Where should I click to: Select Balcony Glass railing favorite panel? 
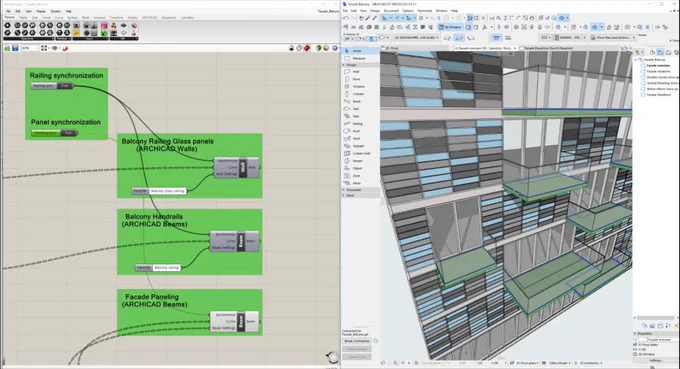point(159,191)
